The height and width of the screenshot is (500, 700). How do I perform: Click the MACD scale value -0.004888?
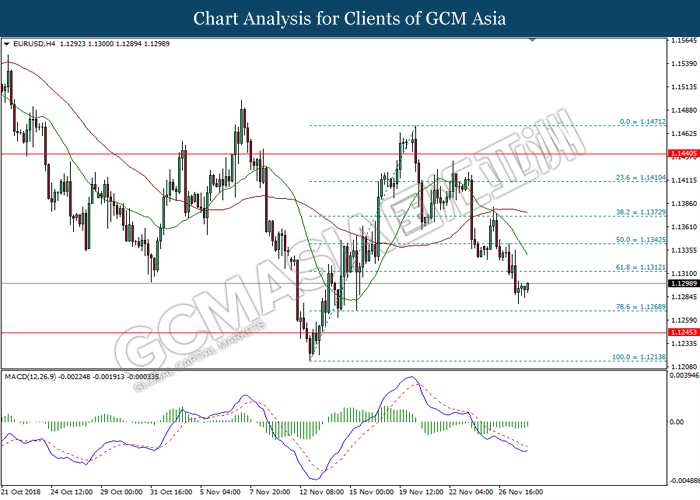click(684, 481)
